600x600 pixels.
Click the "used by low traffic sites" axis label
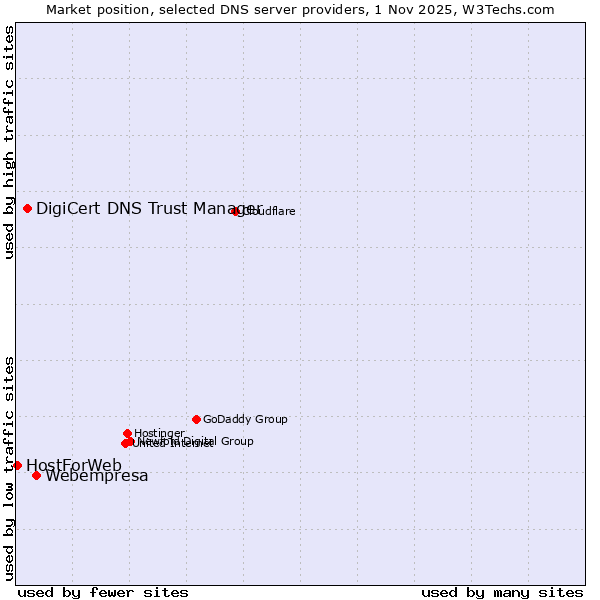click(10, 467)
